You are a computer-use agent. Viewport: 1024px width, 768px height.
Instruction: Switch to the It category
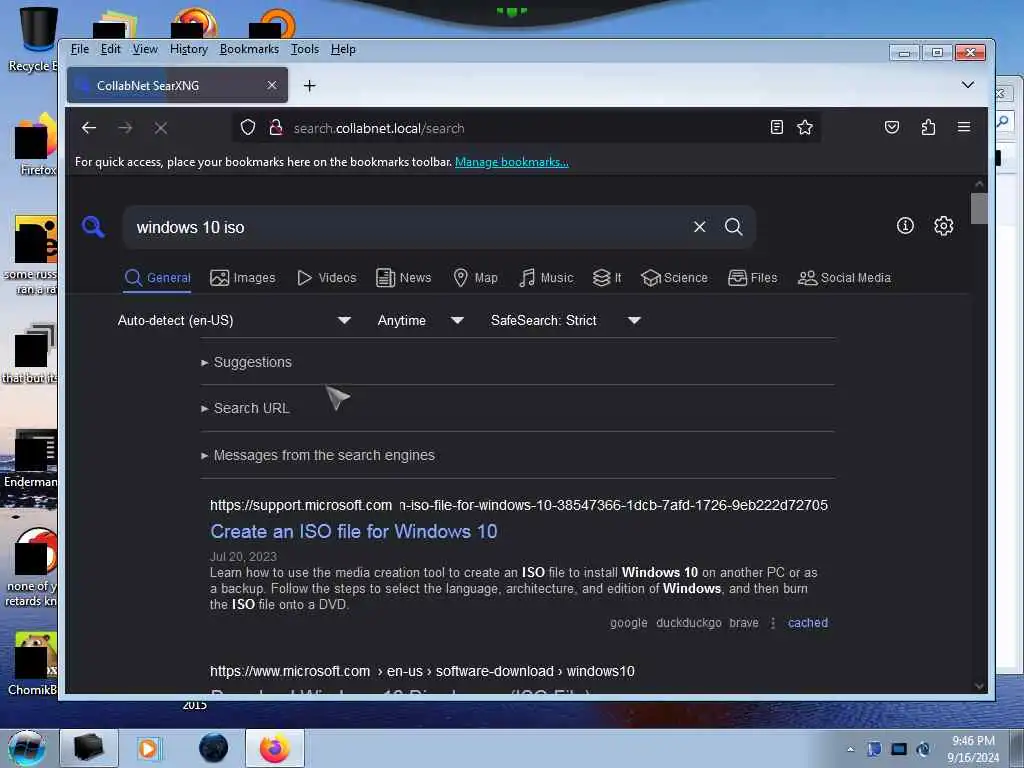click(x=607, y=278)
